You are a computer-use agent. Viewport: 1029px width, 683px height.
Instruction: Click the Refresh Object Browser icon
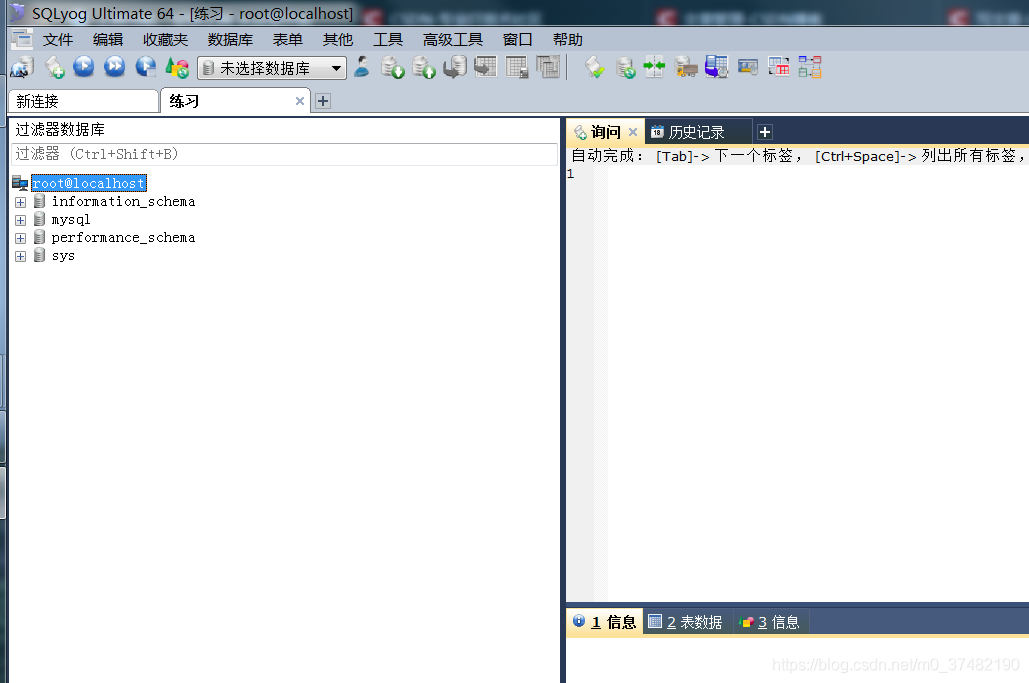pyautogui.click(x=177, y=67)
